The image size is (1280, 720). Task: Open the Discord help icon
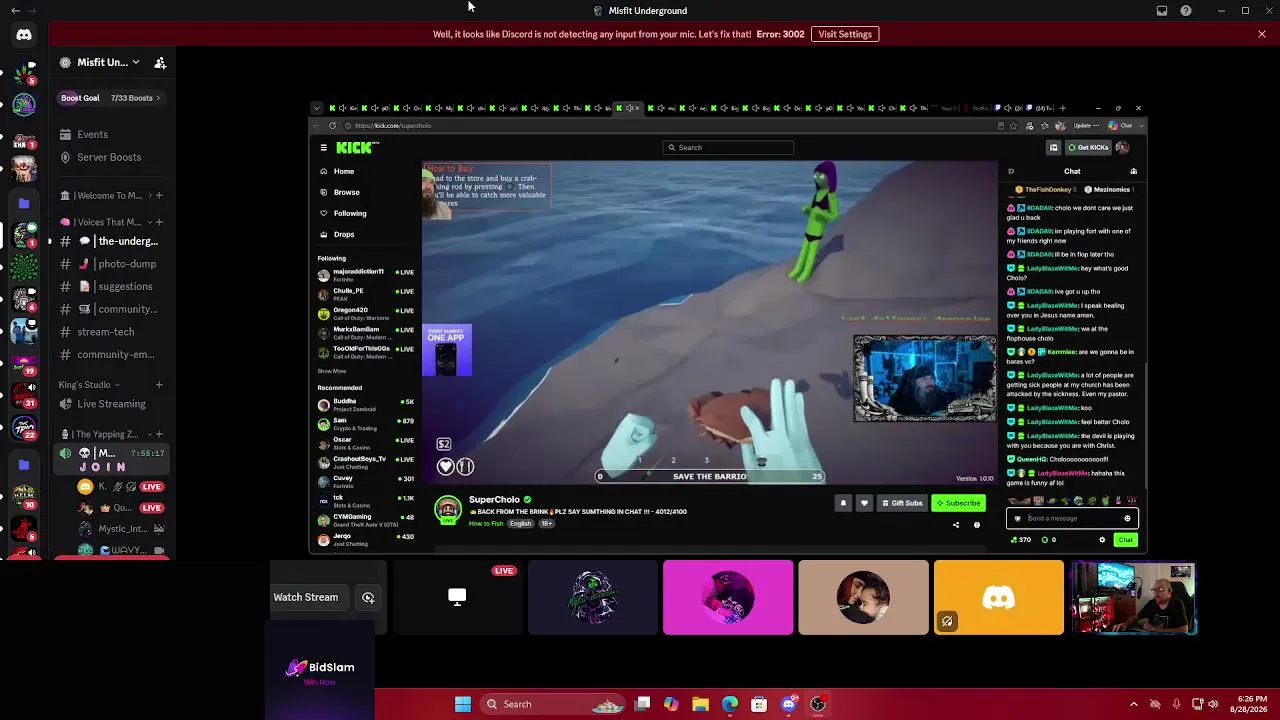pos(1186,11)
